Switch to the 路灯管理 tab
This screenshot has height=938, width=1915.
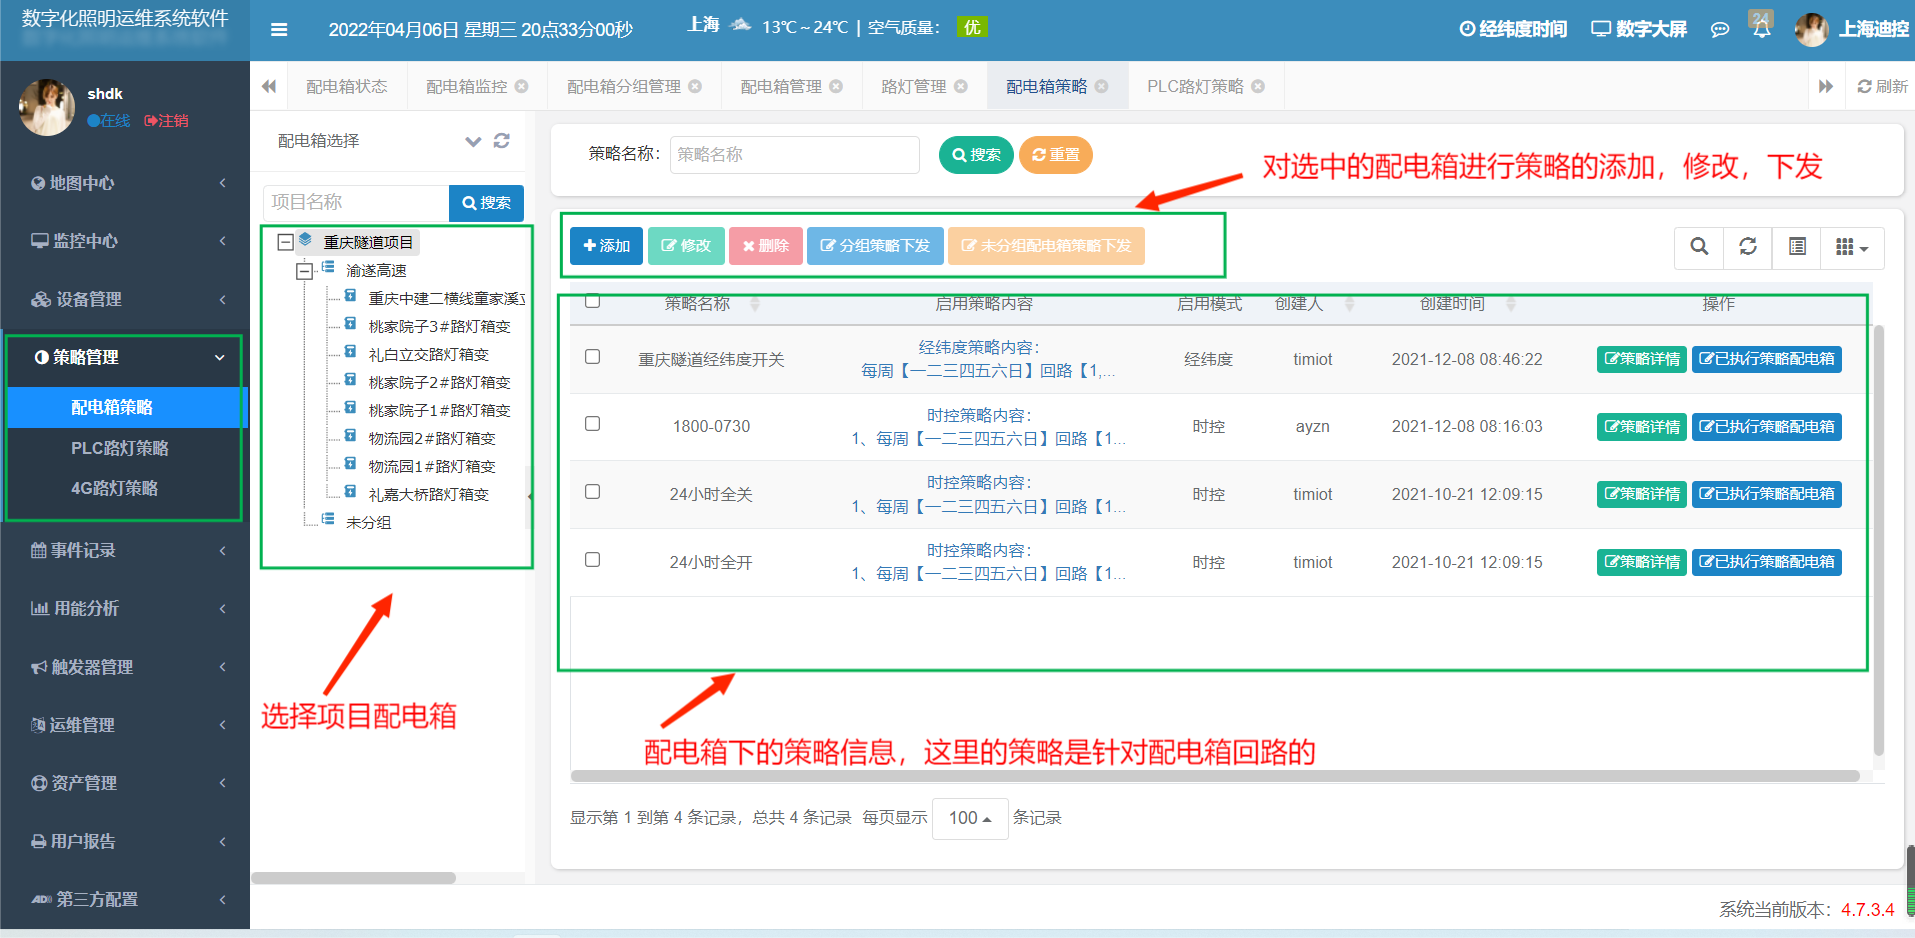point(913,87)
